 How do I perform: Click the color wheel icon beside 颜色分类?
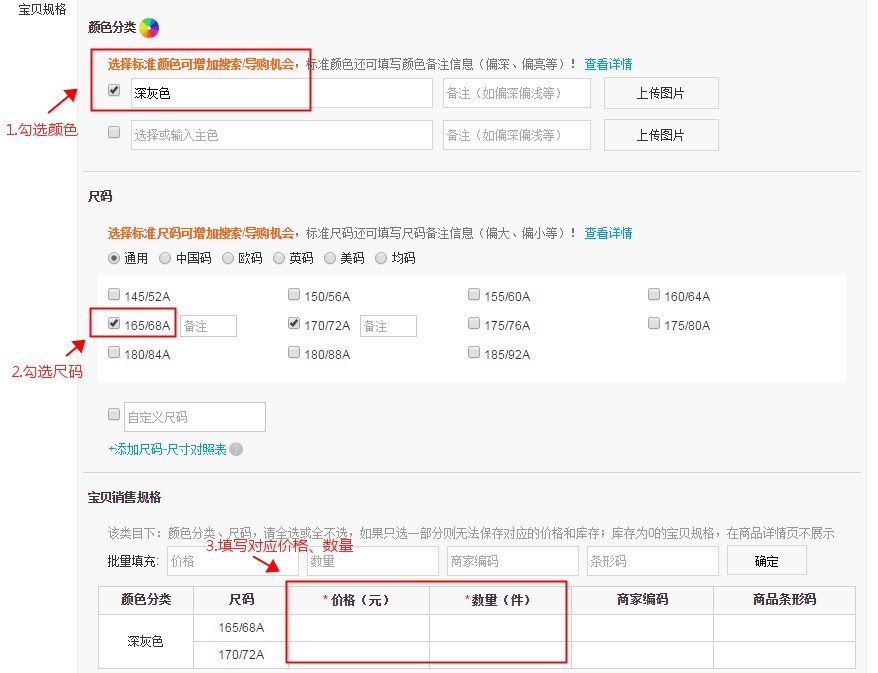tap(148, 27)
